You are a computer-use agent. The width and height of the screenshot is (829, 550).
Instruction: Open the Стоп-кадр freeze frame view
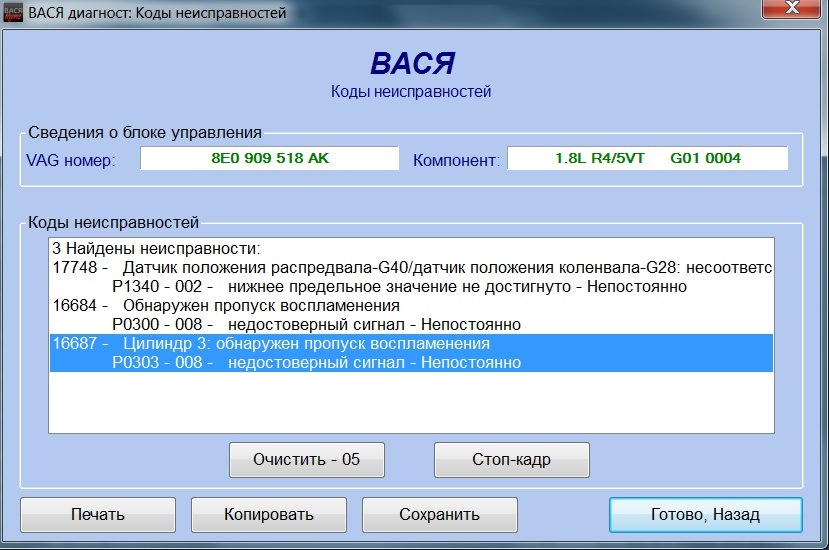(x=511, y=460)
